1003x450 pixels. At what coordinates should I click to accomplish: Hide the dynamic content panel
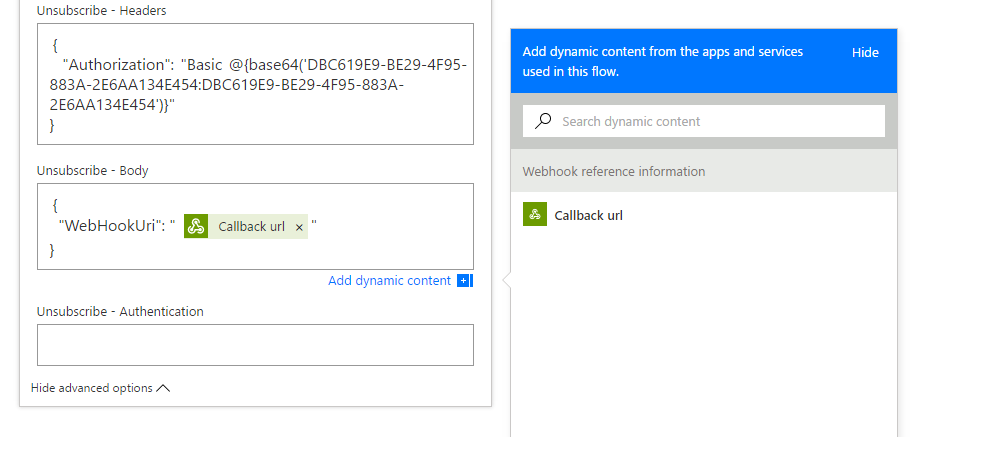click(x=865, y=53)
